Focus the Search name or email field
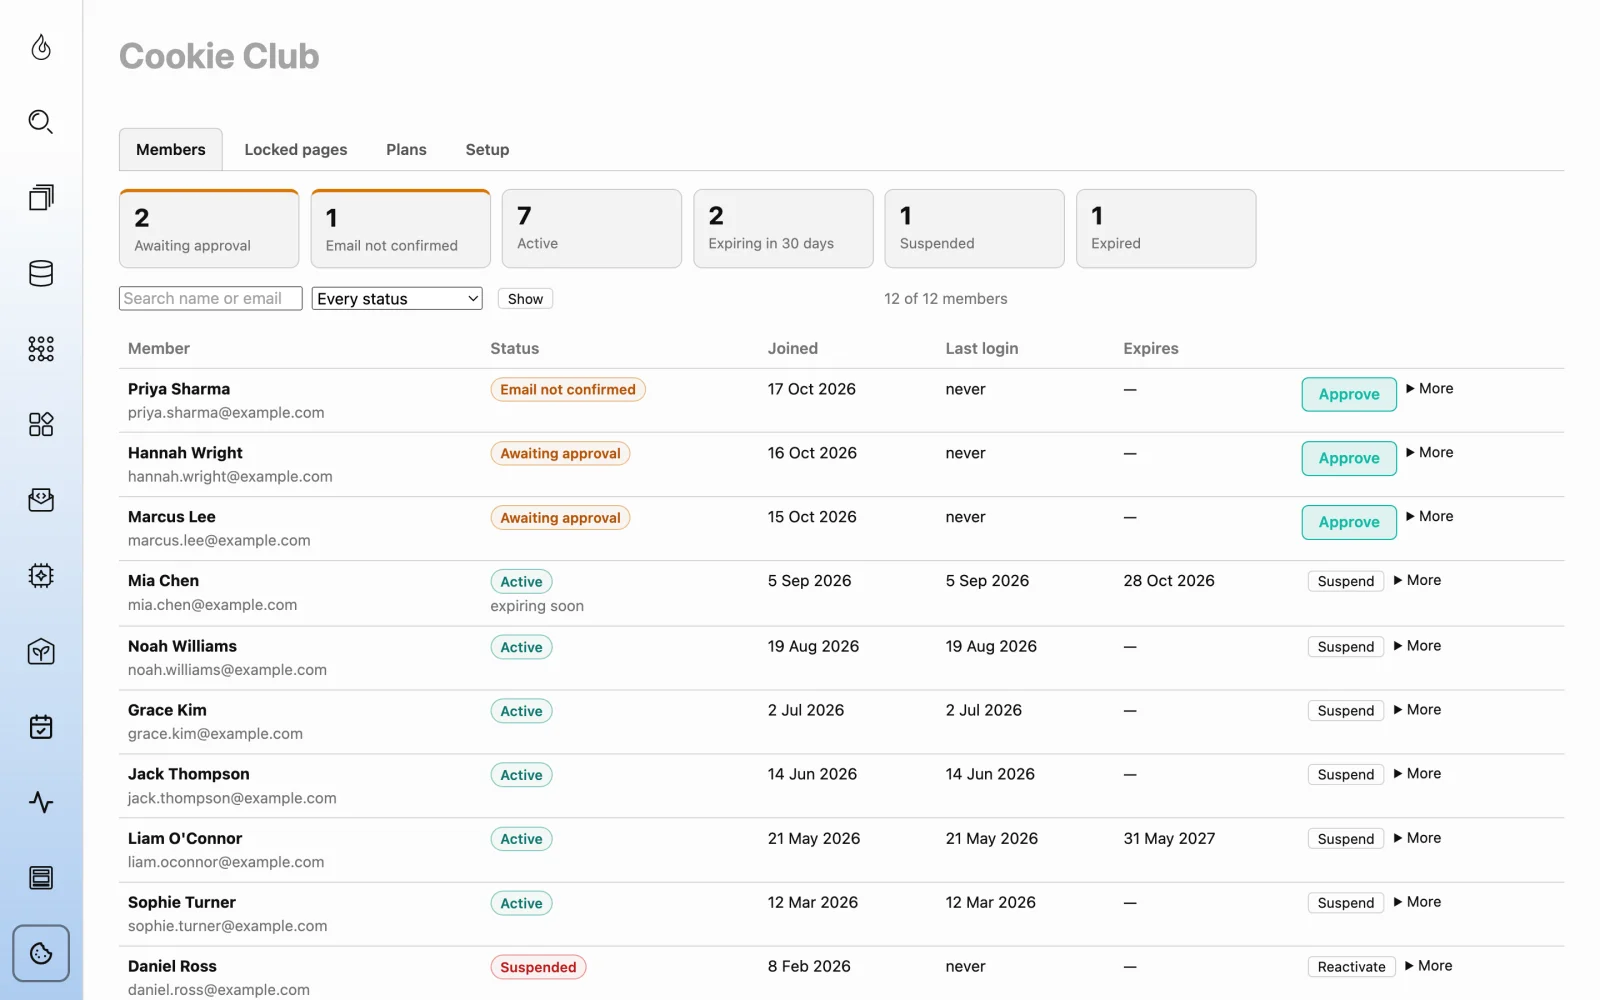This screenshot has height=1000, width=1600. tap(210, 298)
